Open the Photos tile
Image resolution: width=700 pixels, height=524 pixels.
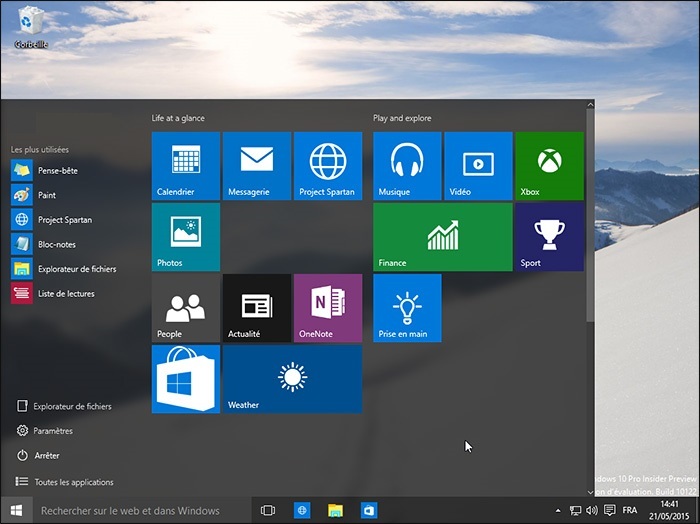(186, 237)
